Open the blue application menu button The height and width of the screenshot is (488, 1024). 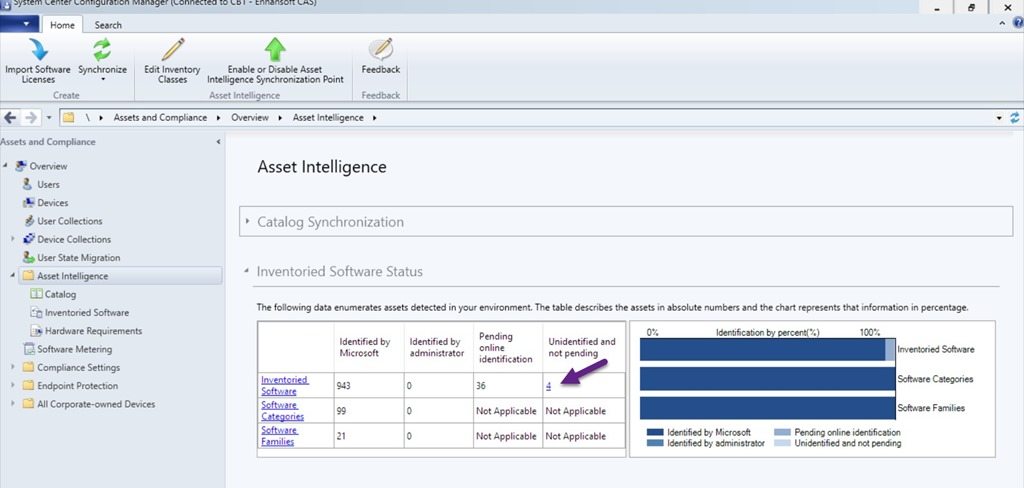coord(20,24)
